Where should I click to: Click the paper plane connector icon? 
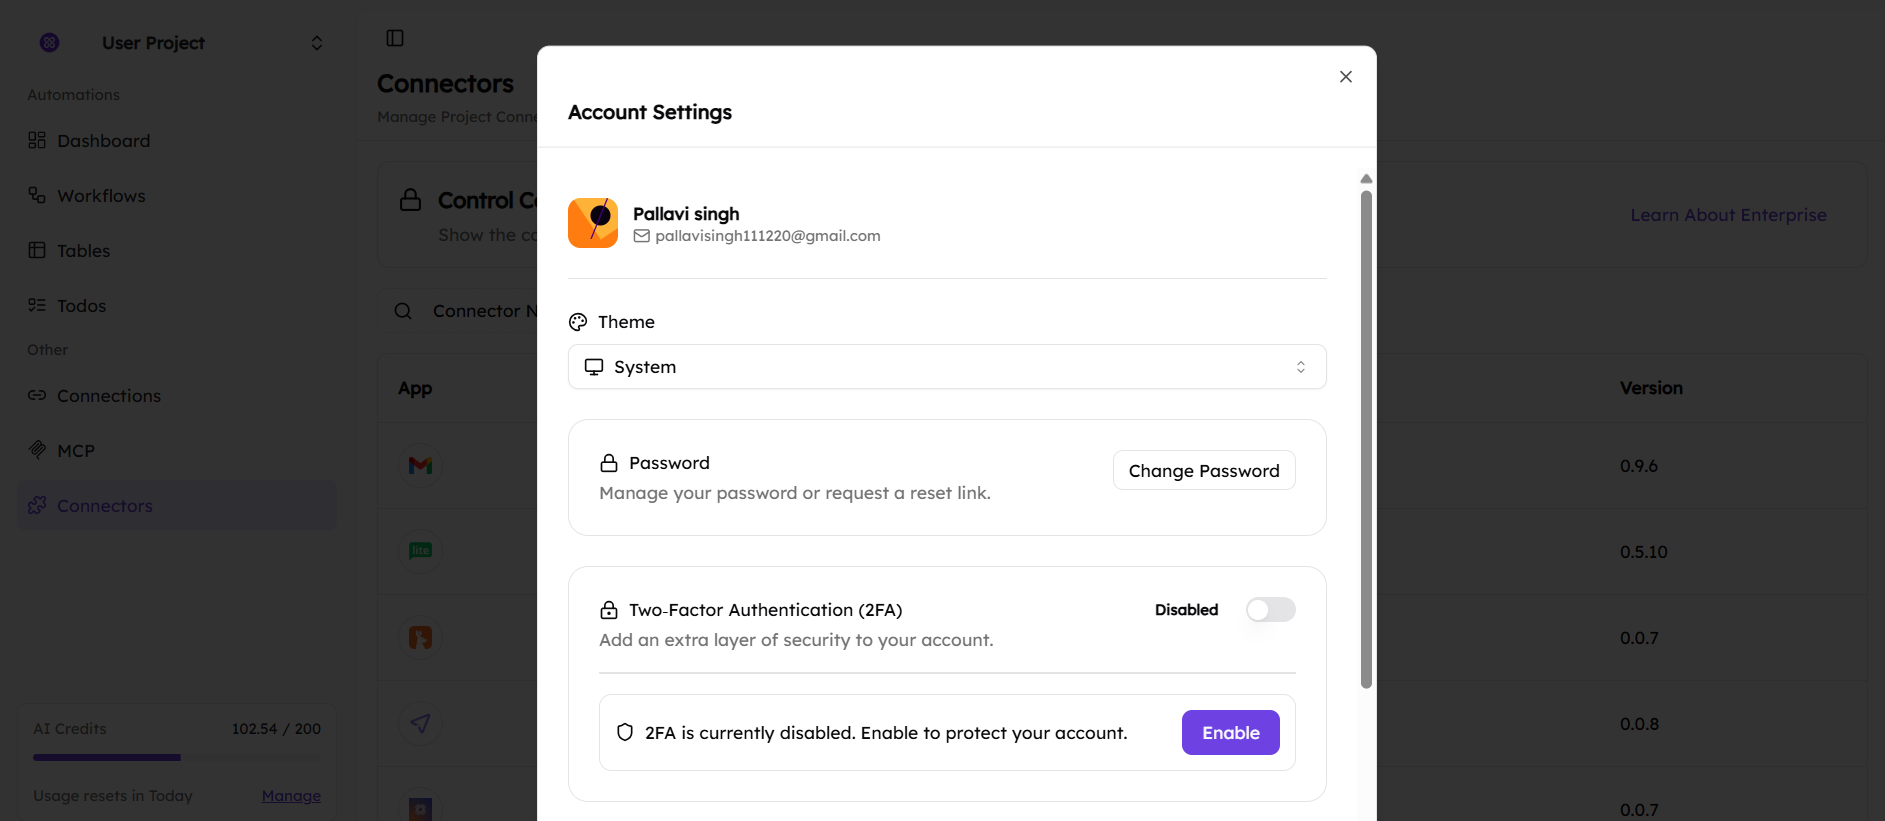point(420,723)
